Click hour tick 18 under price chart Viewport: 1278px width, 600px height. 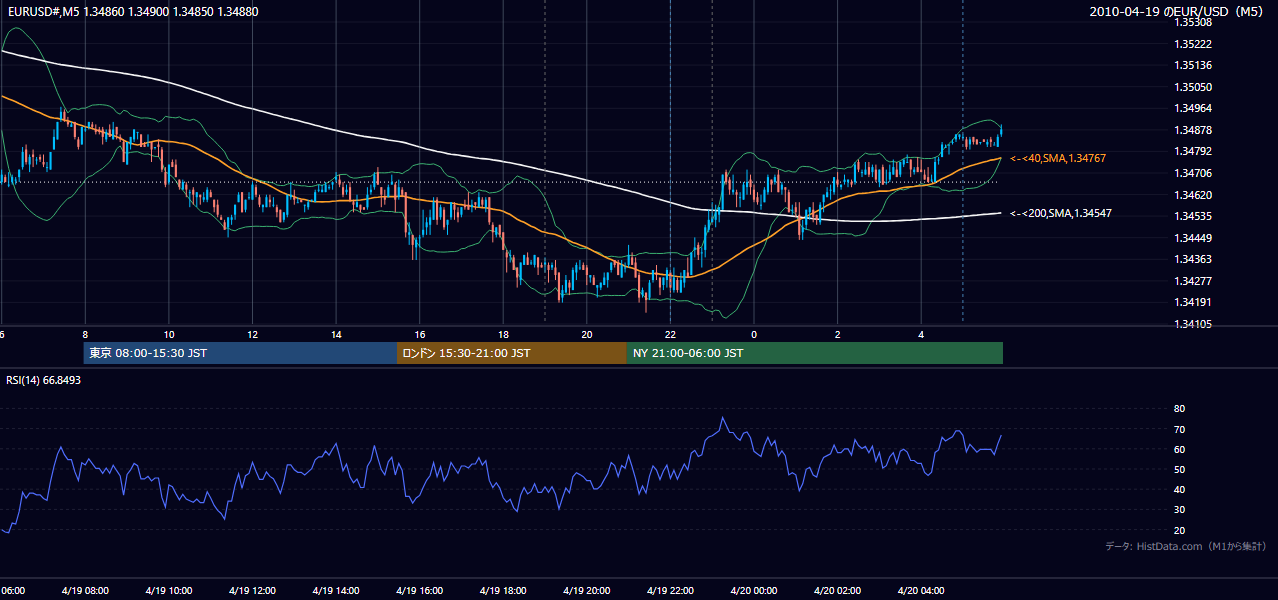[503, 334]
